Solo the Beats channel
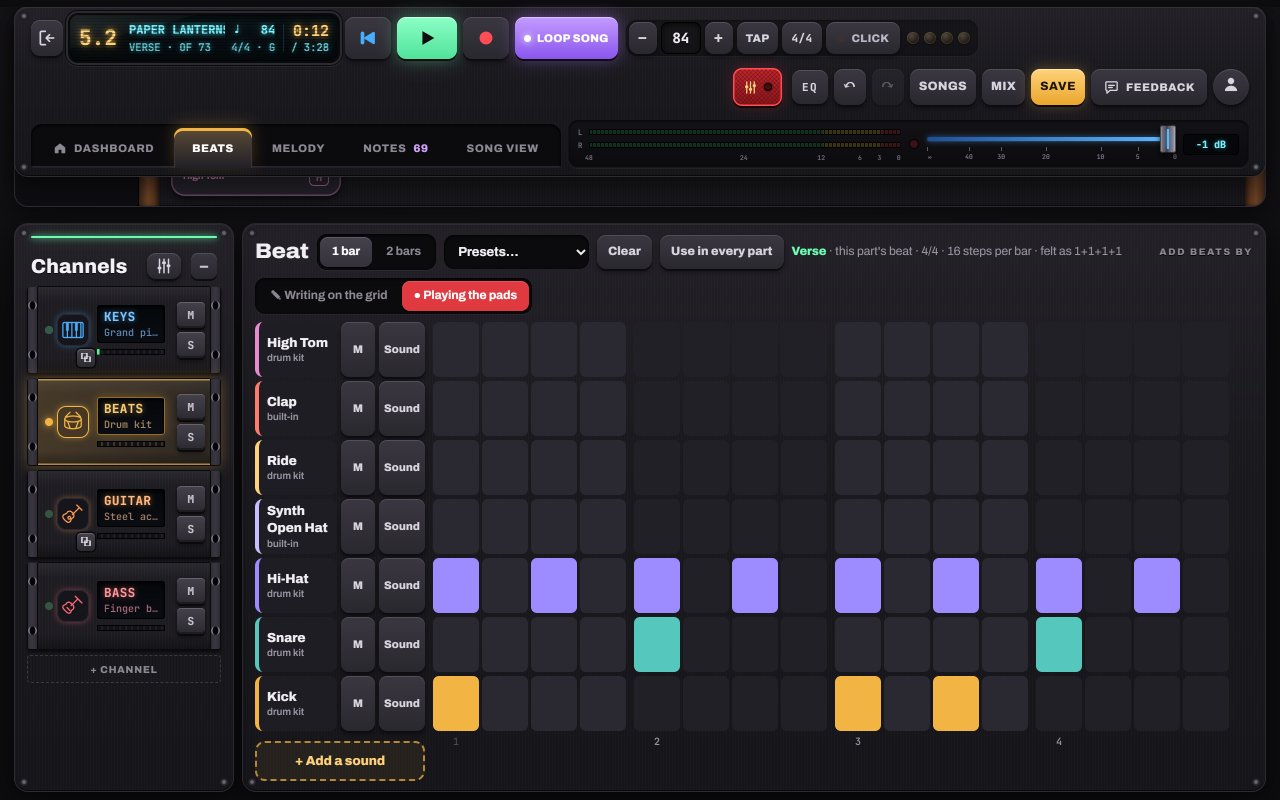The image size is (1280, 800). (x=190, y=437)
